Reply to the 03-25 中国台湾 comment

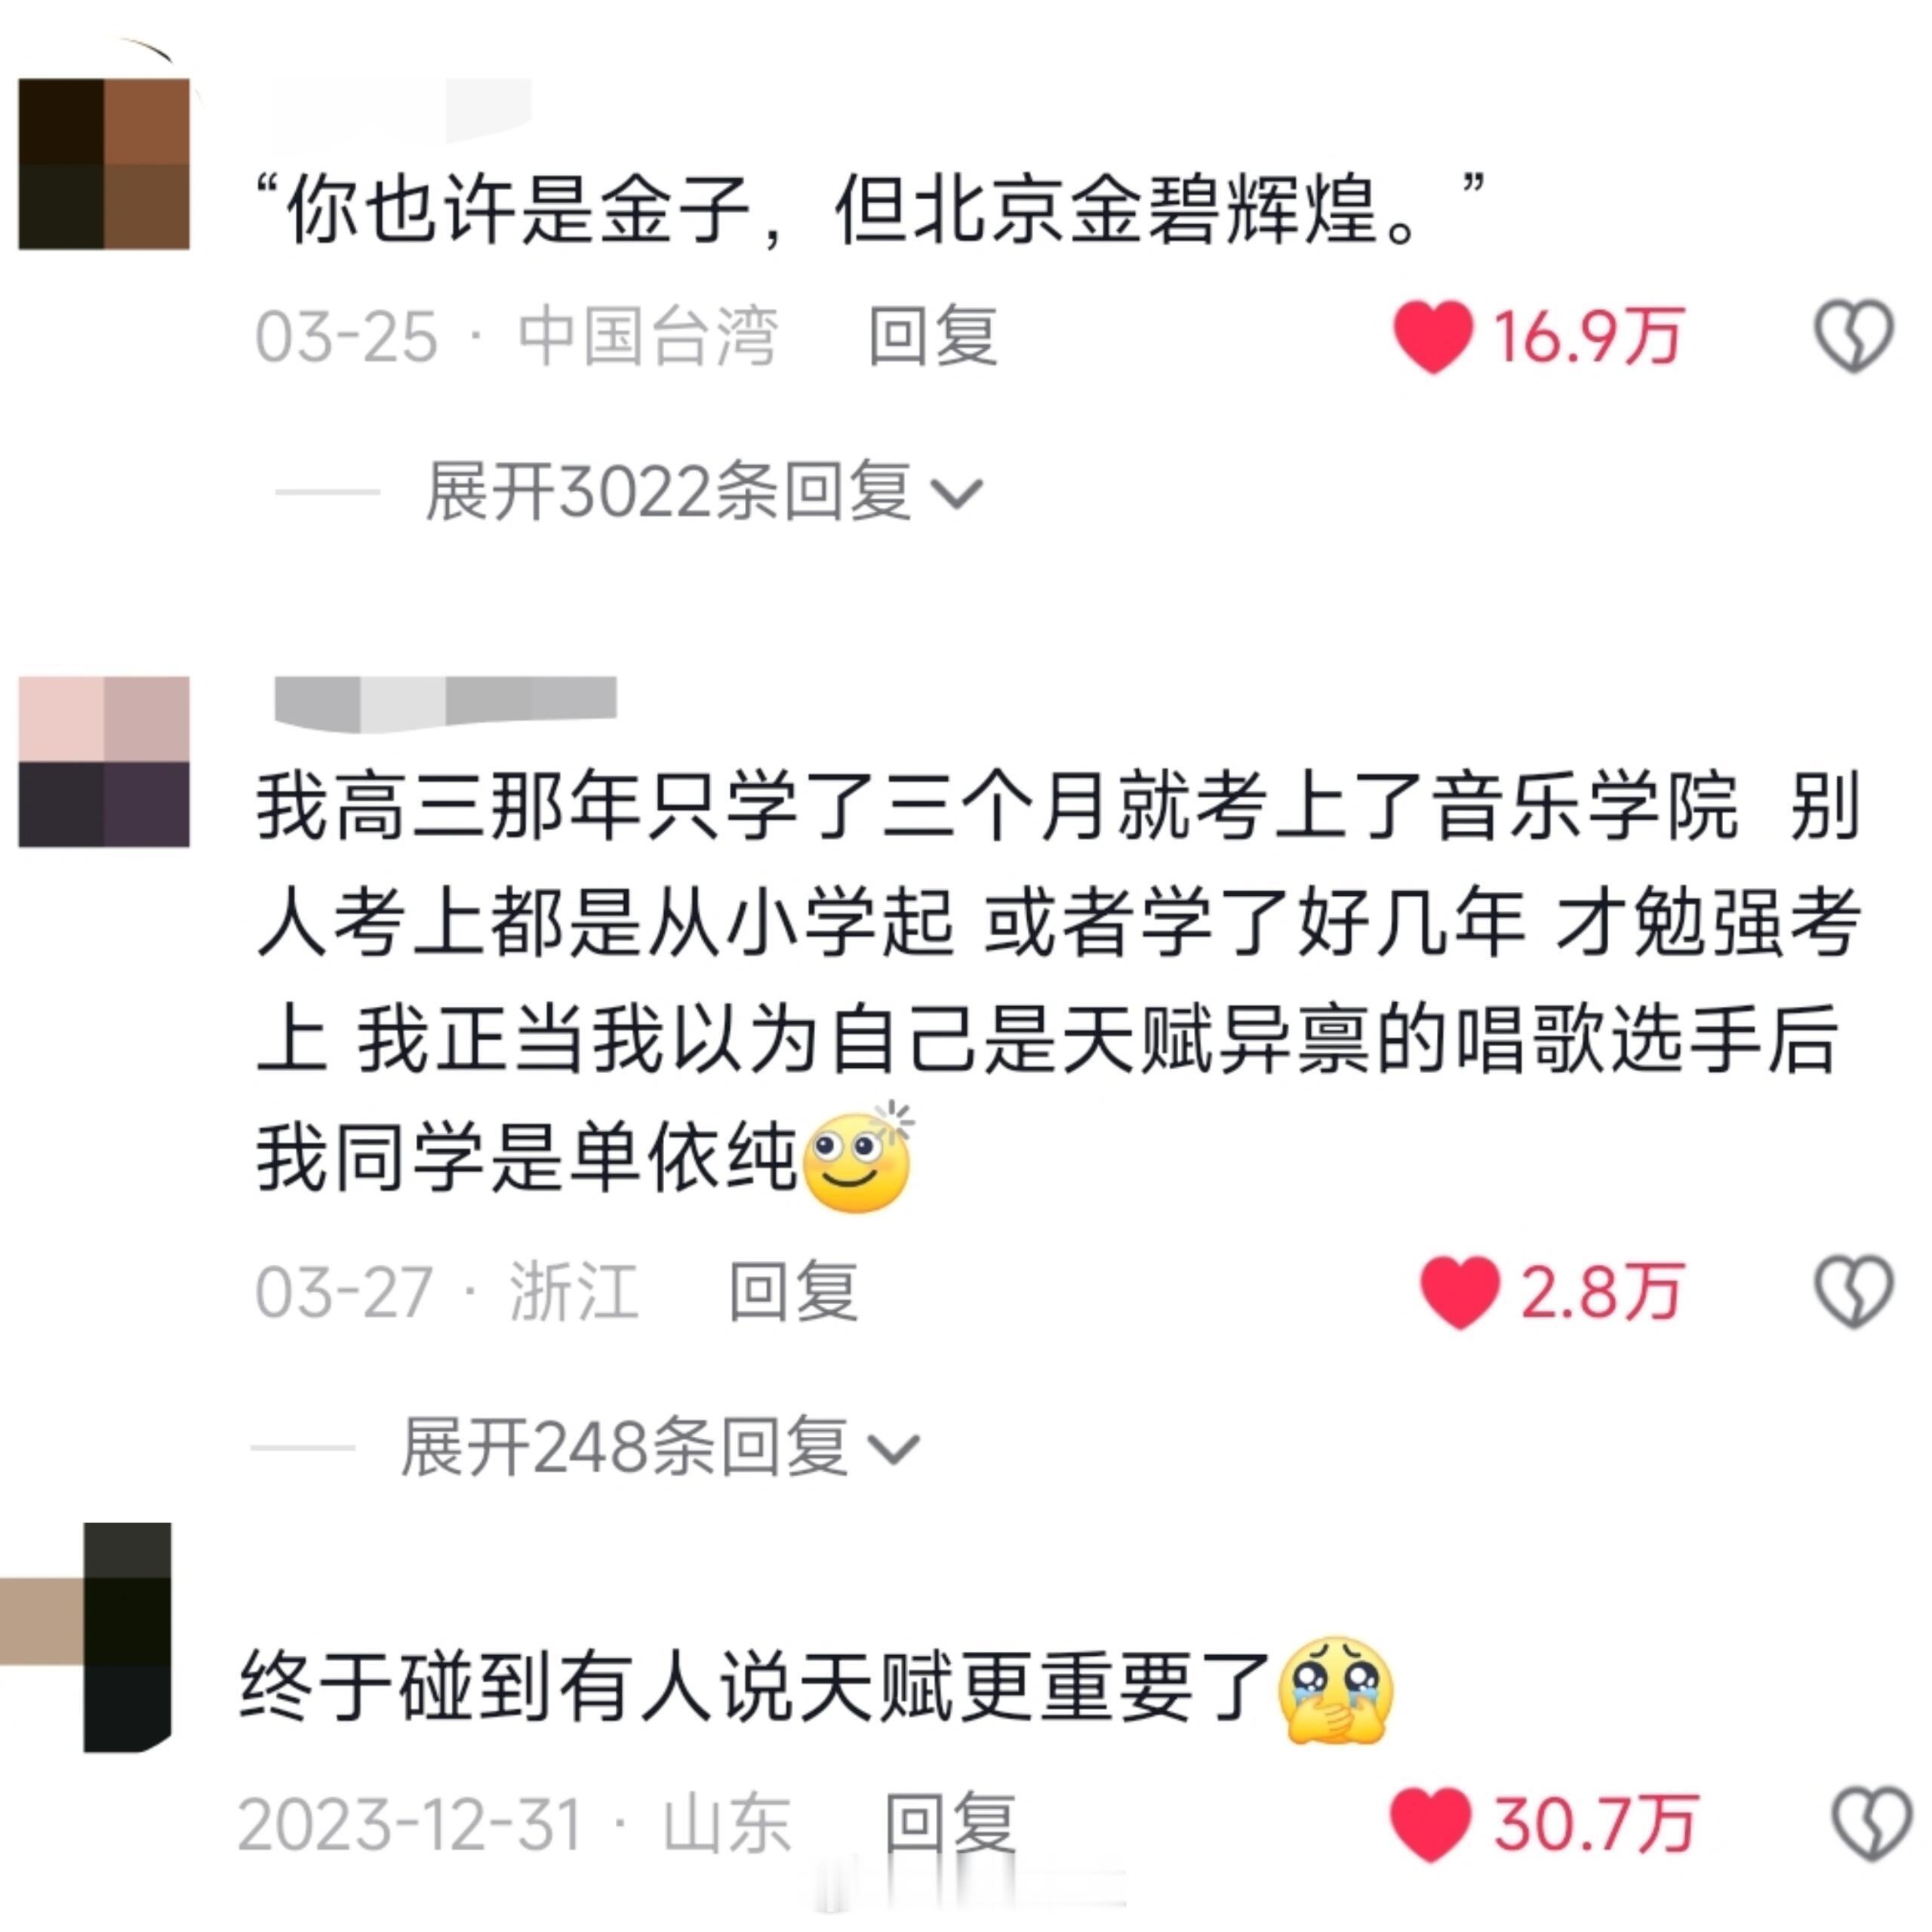click(x=932, y=337)
